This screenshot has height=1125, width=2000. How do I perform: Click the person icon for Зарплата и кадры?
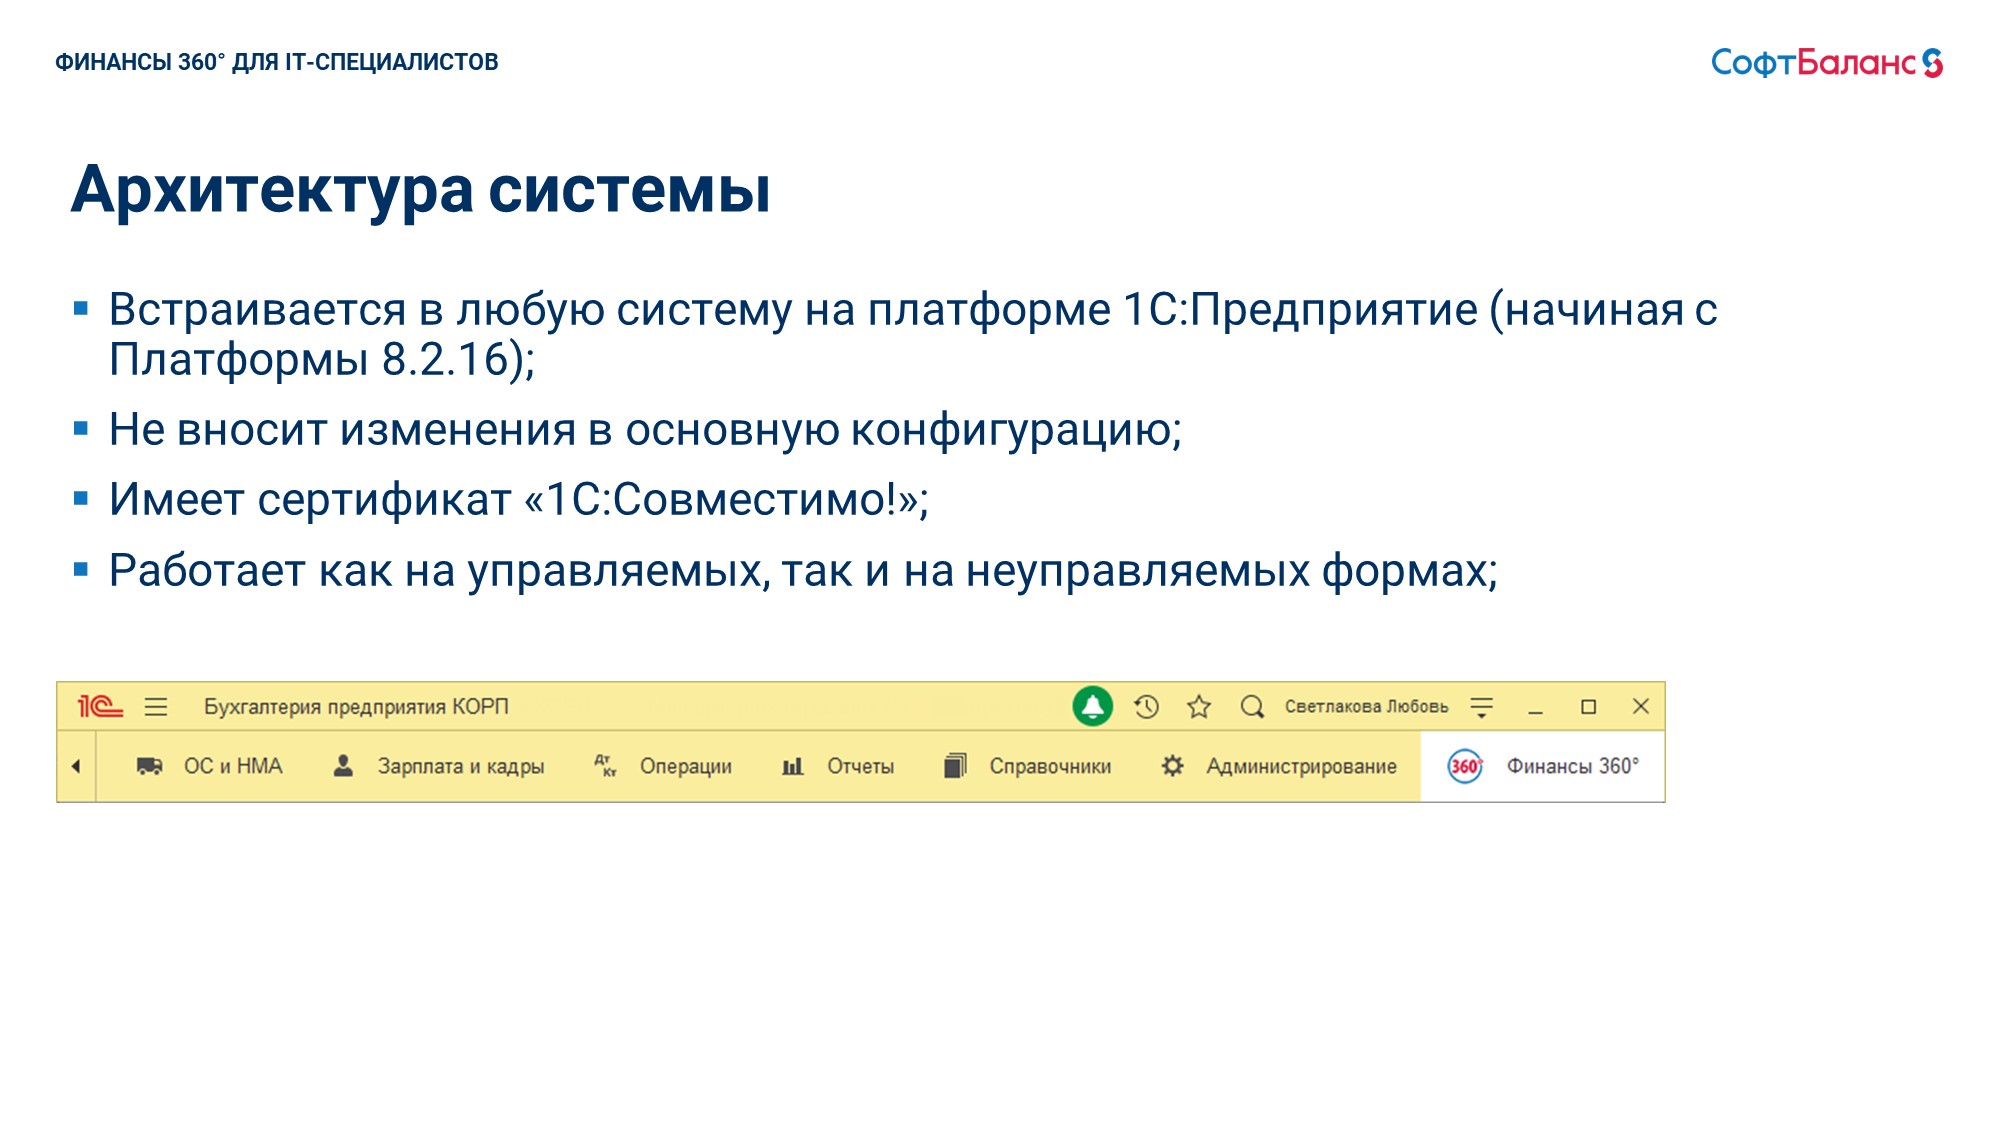coord(343,766)
